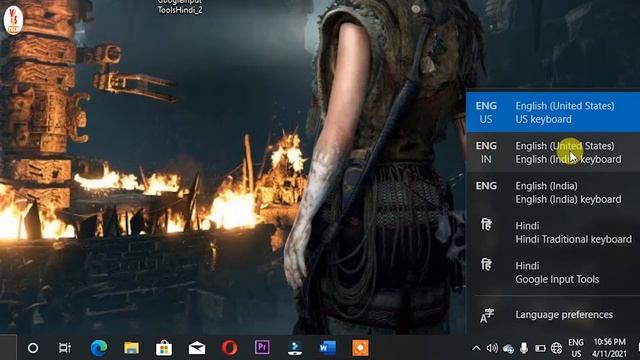
Task: Open Language preferences
Action: click(x=553, y=315)
